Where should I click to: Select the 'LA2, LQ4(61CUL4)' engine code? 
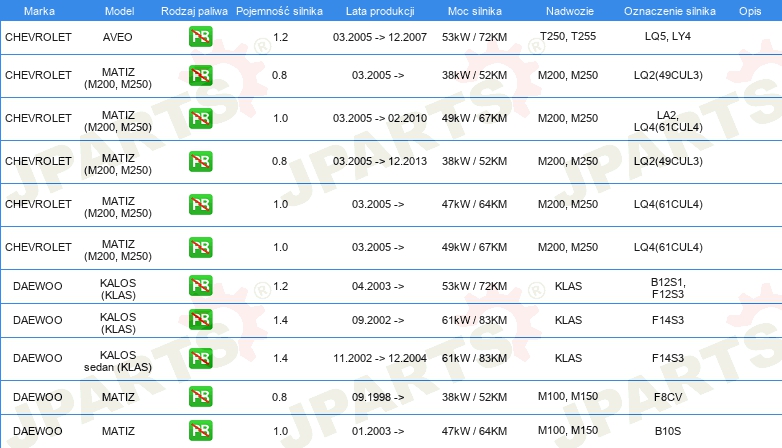pos(668,121)
